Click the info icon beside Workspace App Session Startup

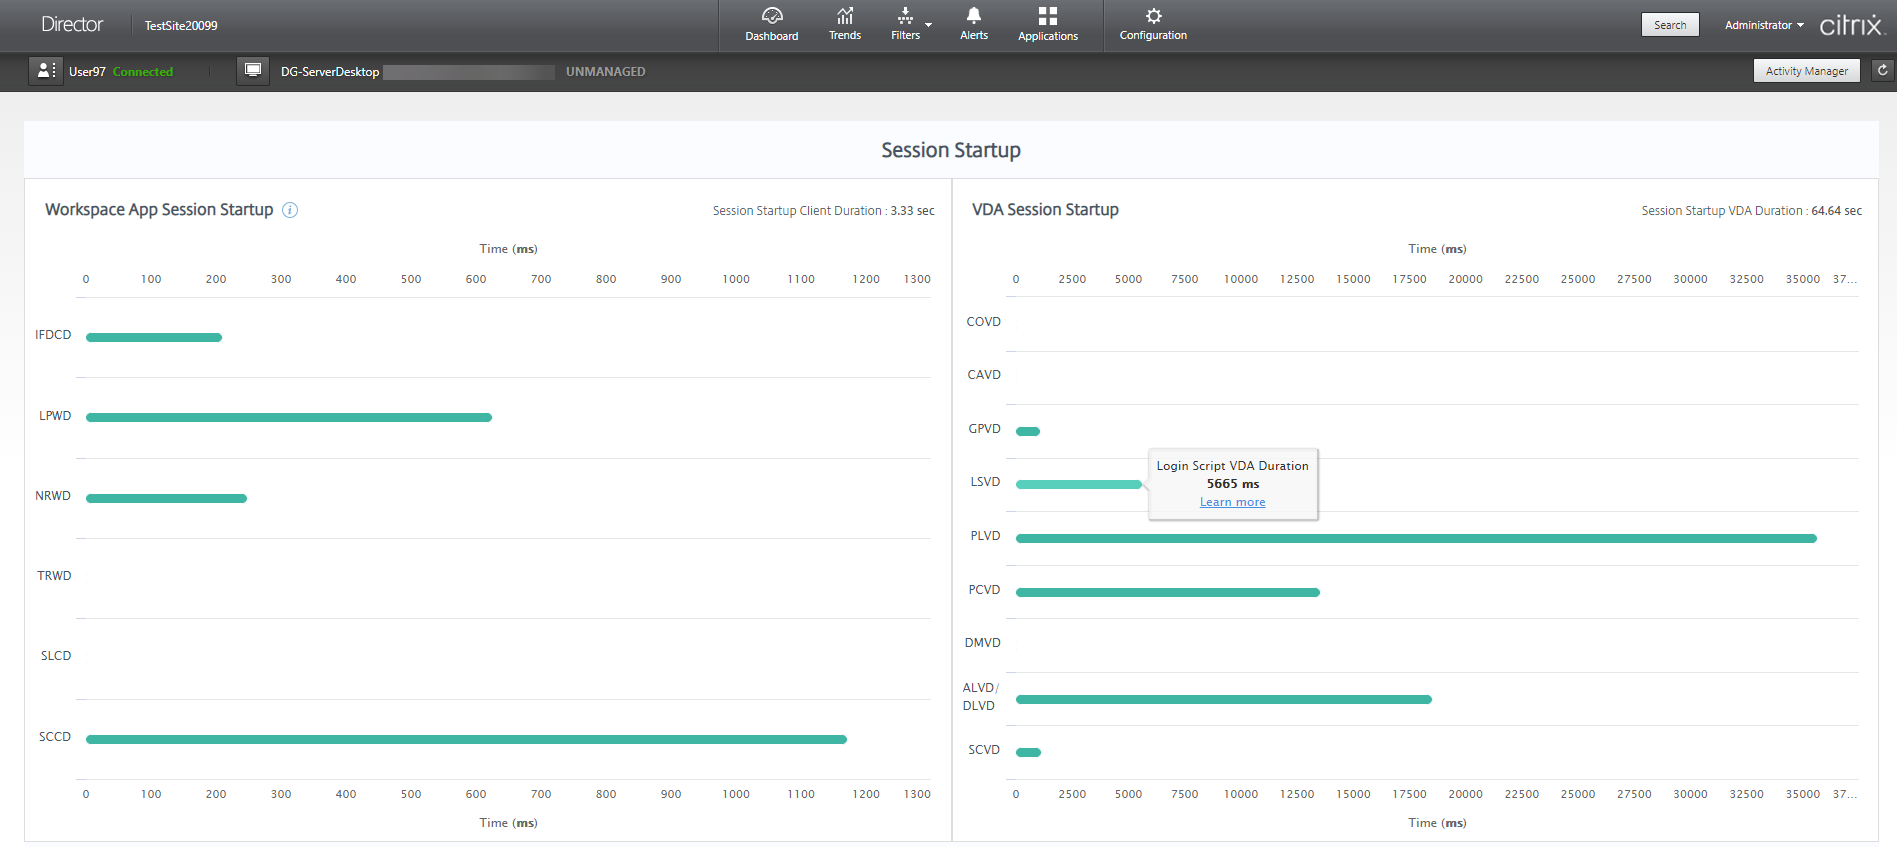(290, 210)
